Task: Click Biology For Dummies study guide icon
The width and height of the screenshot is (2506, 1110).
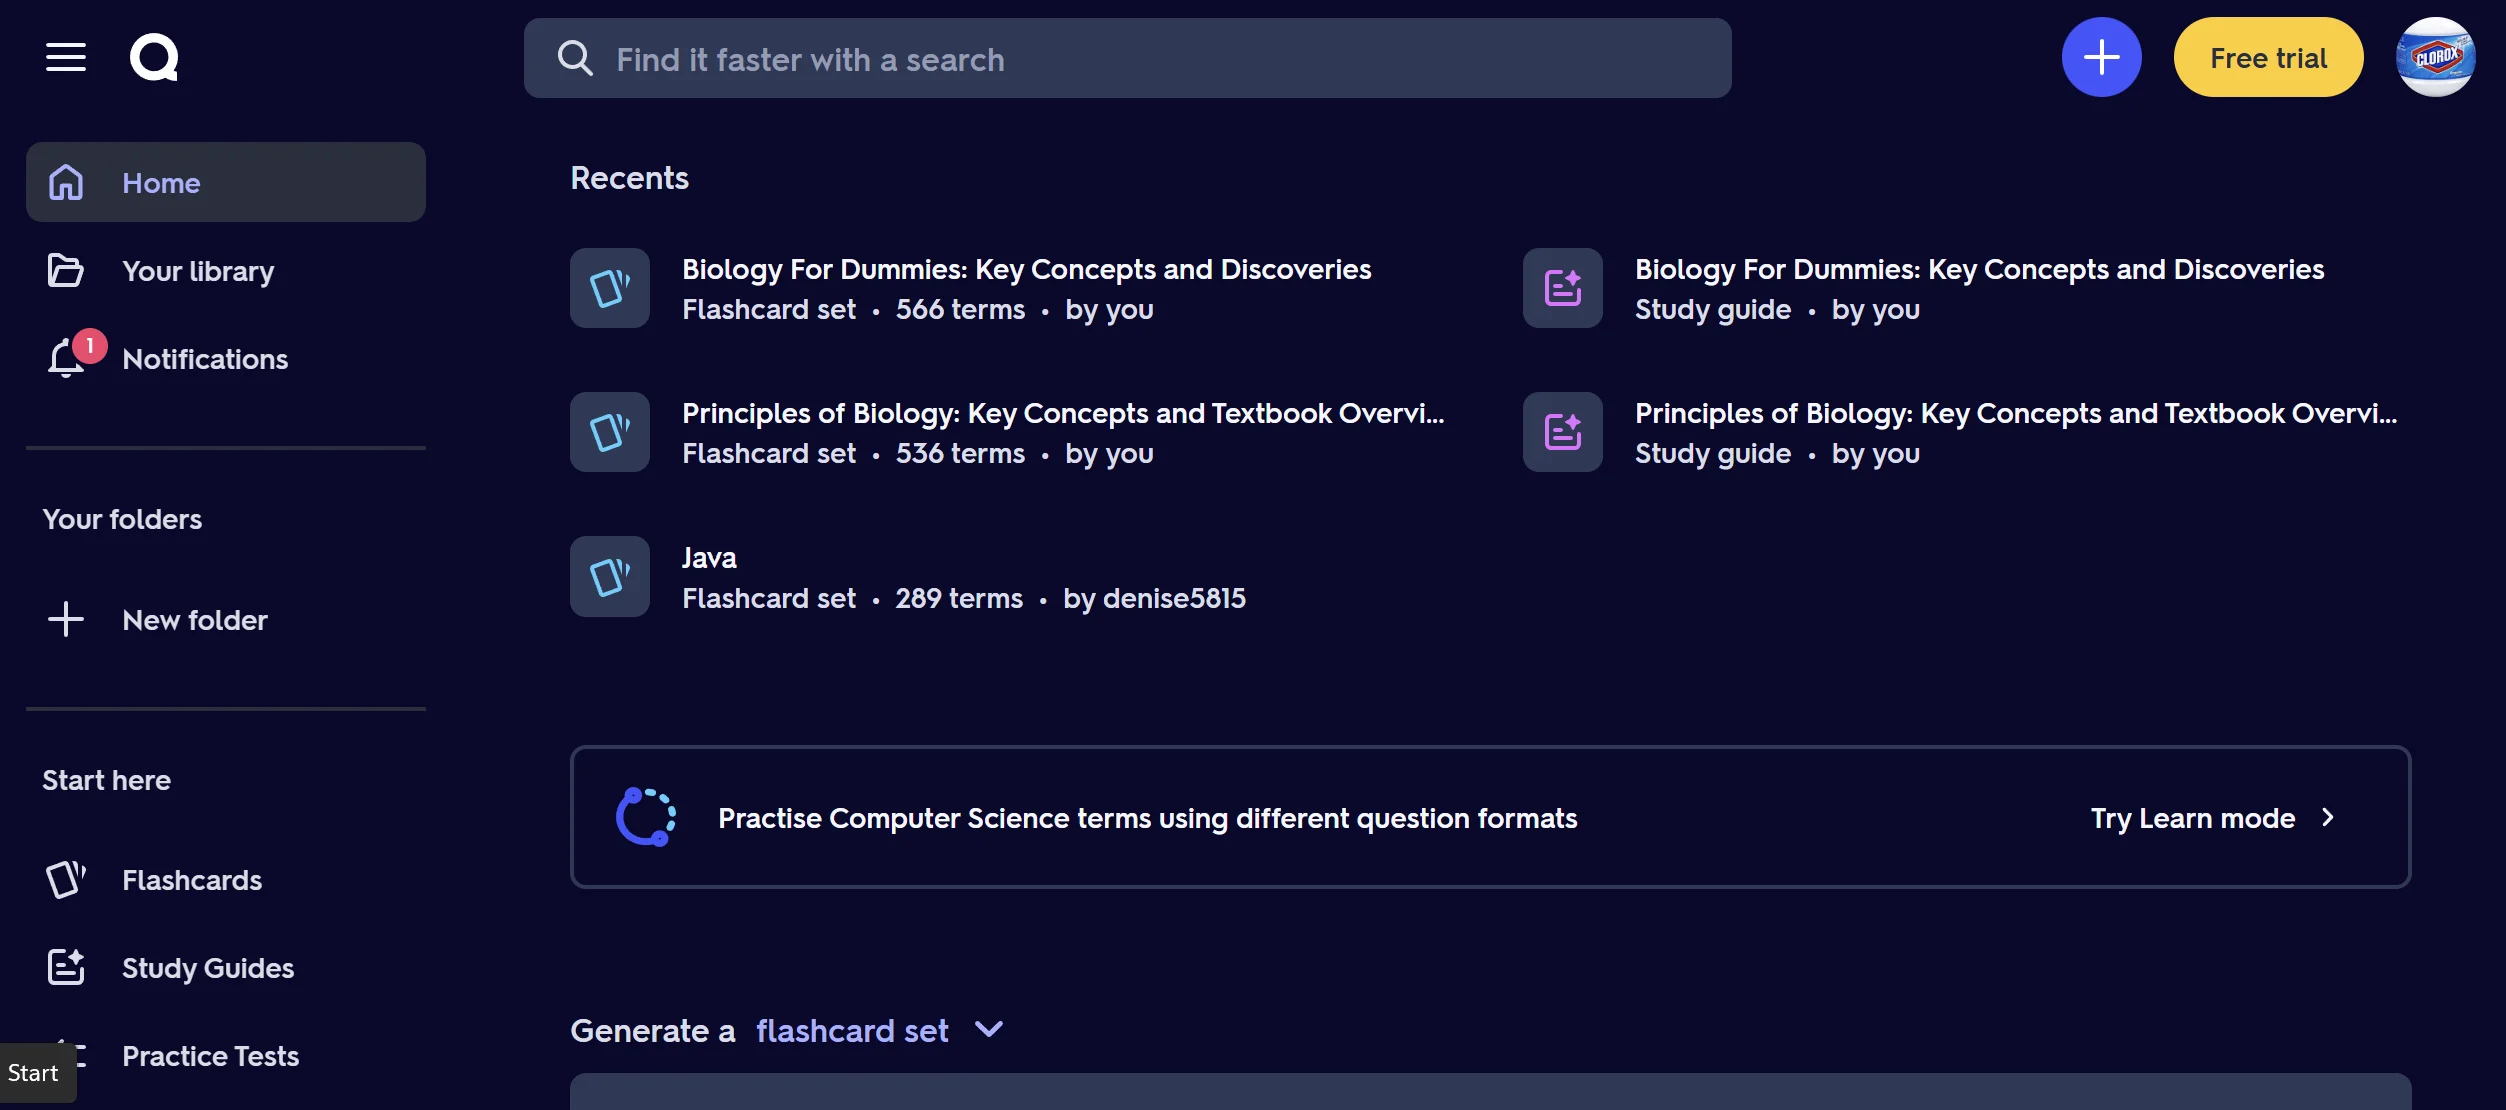Action: point(1562,288)
